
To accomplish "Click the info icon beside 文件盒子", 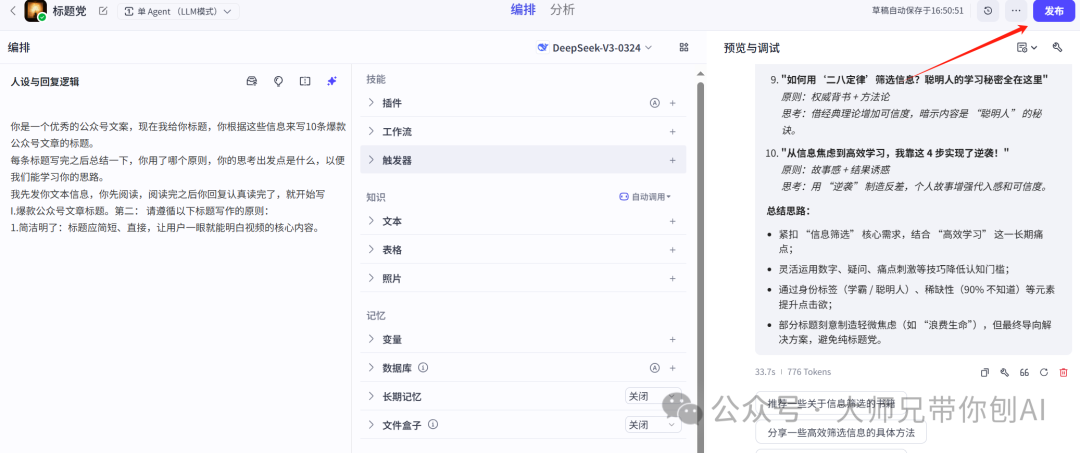I will [x=433, y=425].
